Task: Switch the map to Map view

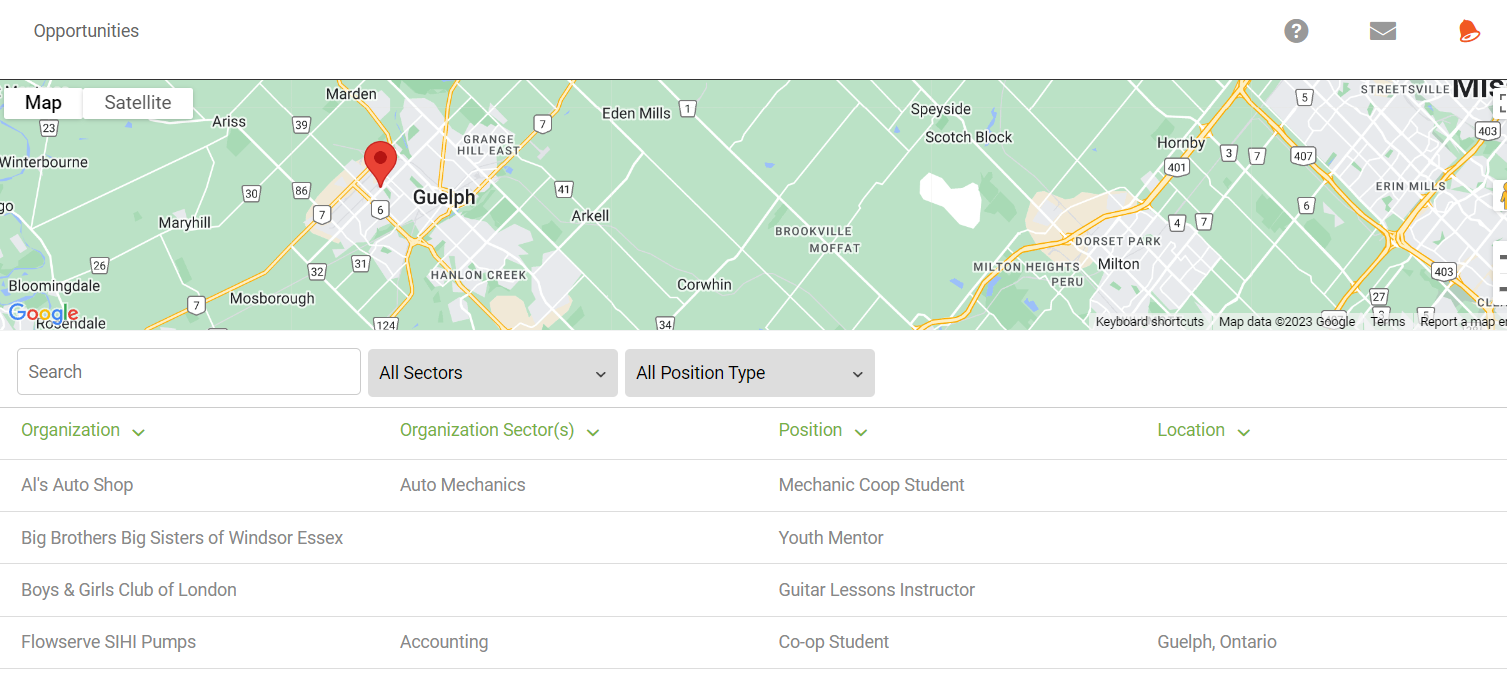Action: coord(43,103)
